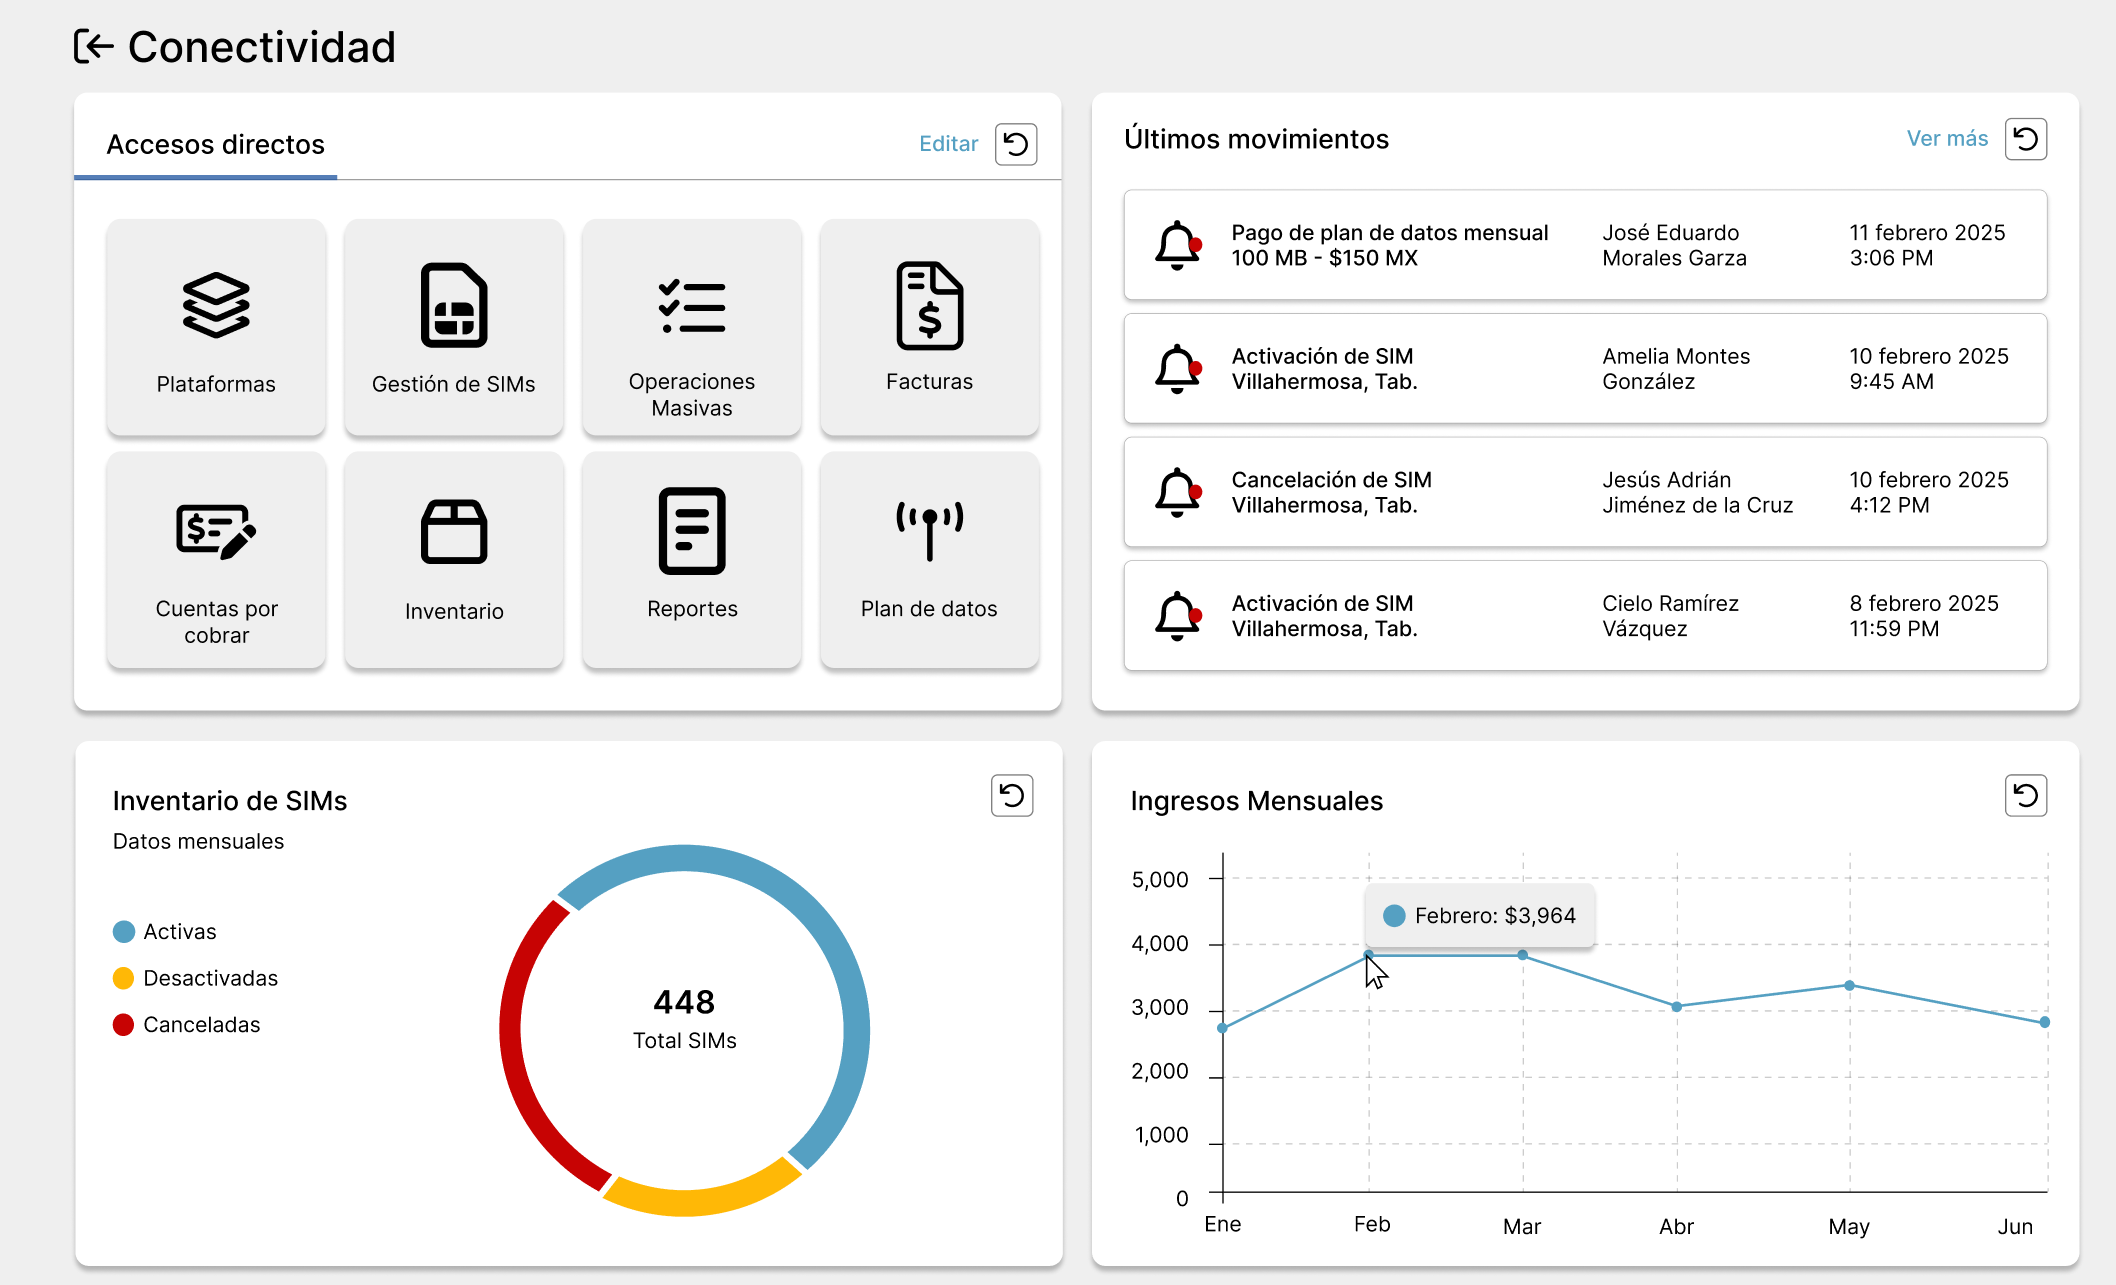Open Operaciones Masivas shortcut

[x=691, y=327]
